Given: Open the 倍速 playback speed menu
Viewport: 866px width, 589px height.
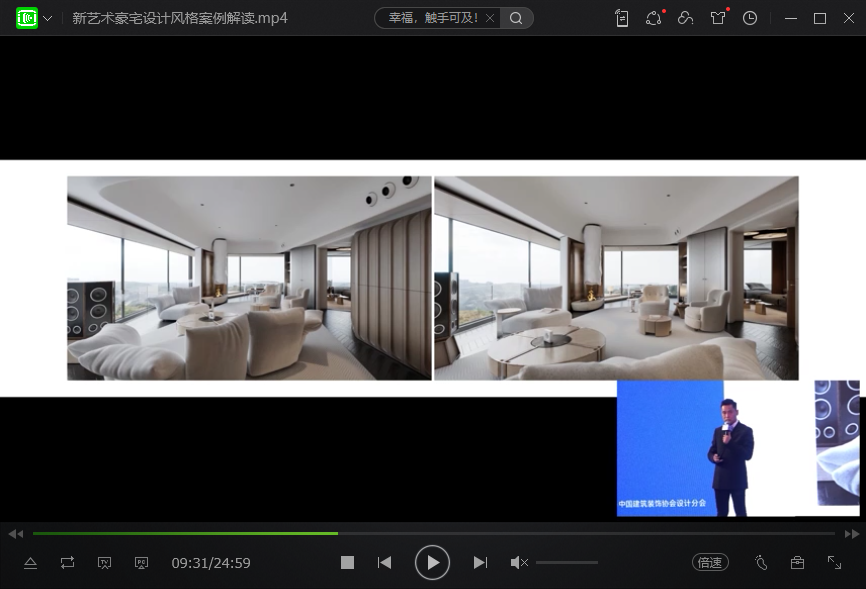Looking at the screenshot, I should [x=710, y=562].
